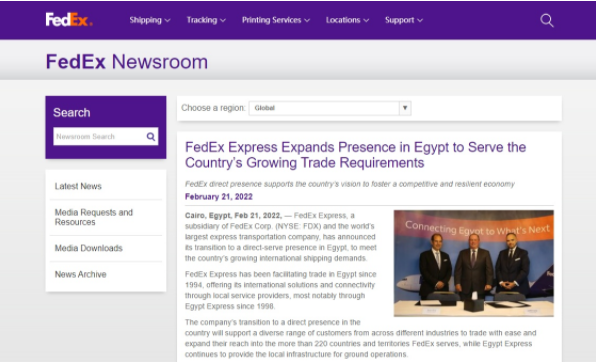This screenshot has width=596, height=363.
Task: Click the Search panel heading
Action: pyautogui.click(x=72, y=113)
